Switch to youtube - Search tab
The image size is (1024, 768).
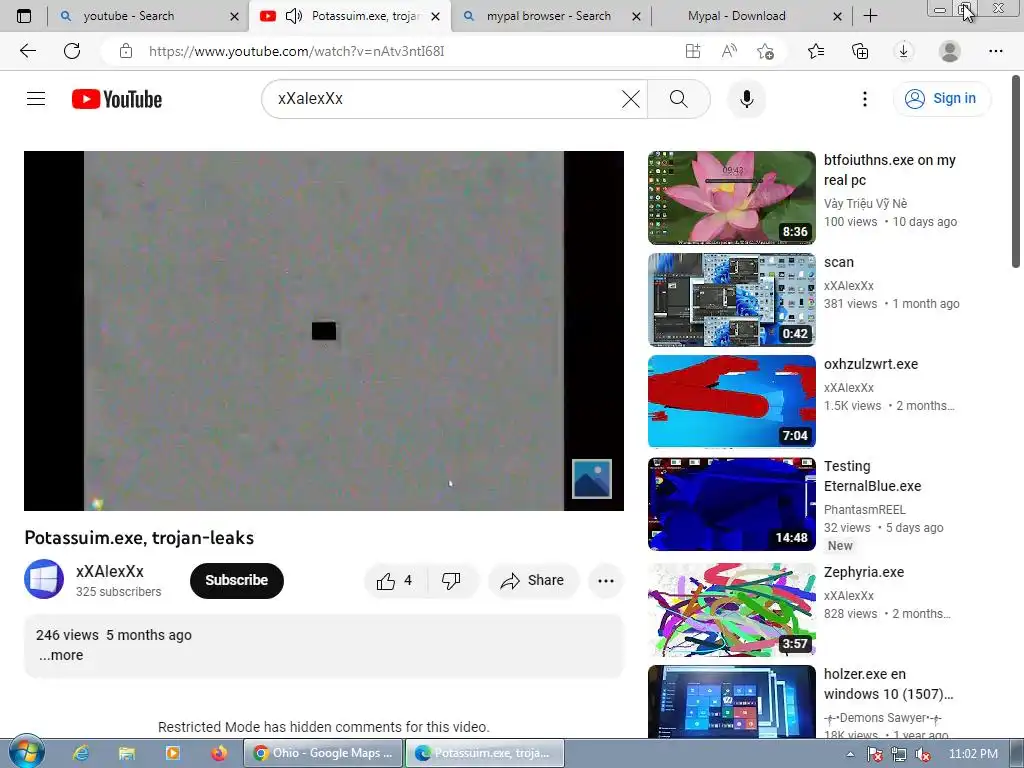(129, 16)
